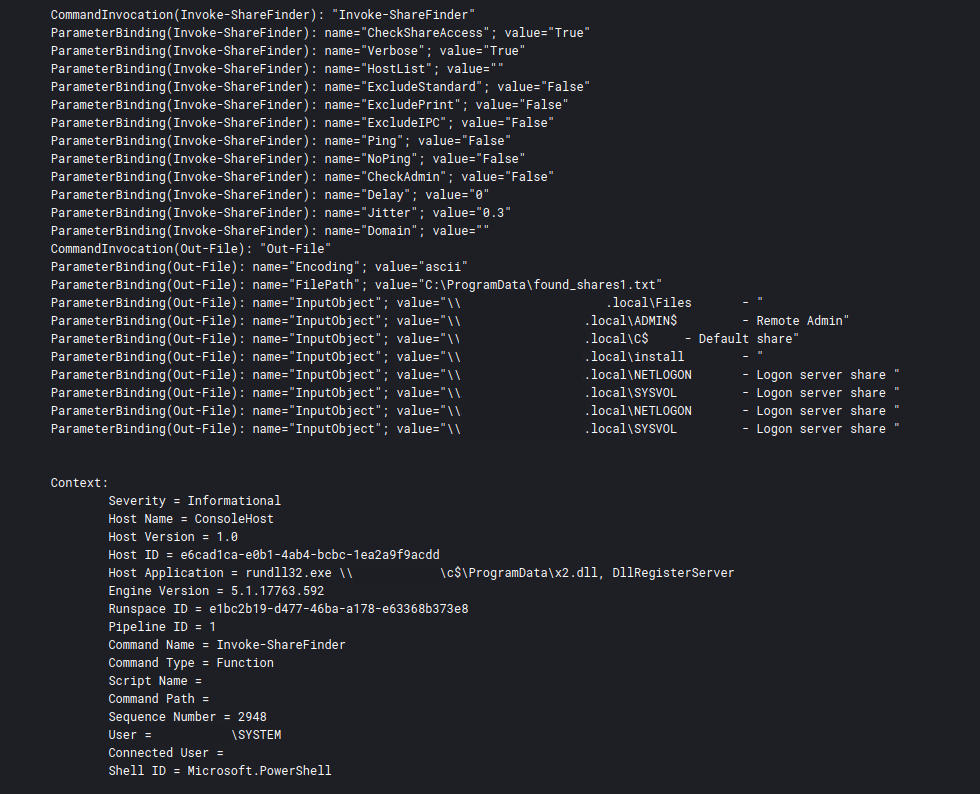
Task: Click the C$ Default share line
Action: [425, 339]
